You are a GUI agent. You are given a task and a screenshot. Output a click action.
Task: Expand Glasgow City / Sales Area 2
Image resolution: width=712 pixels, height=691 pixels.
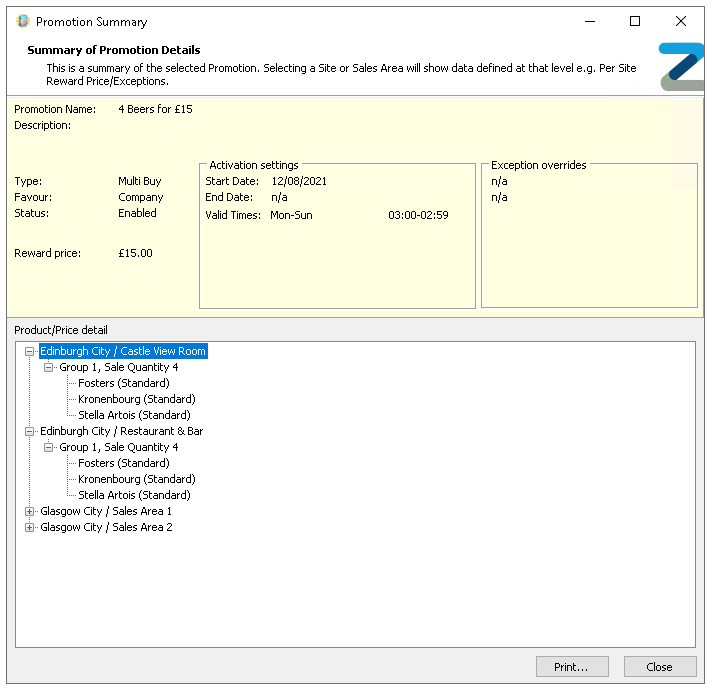coord(30,527)
